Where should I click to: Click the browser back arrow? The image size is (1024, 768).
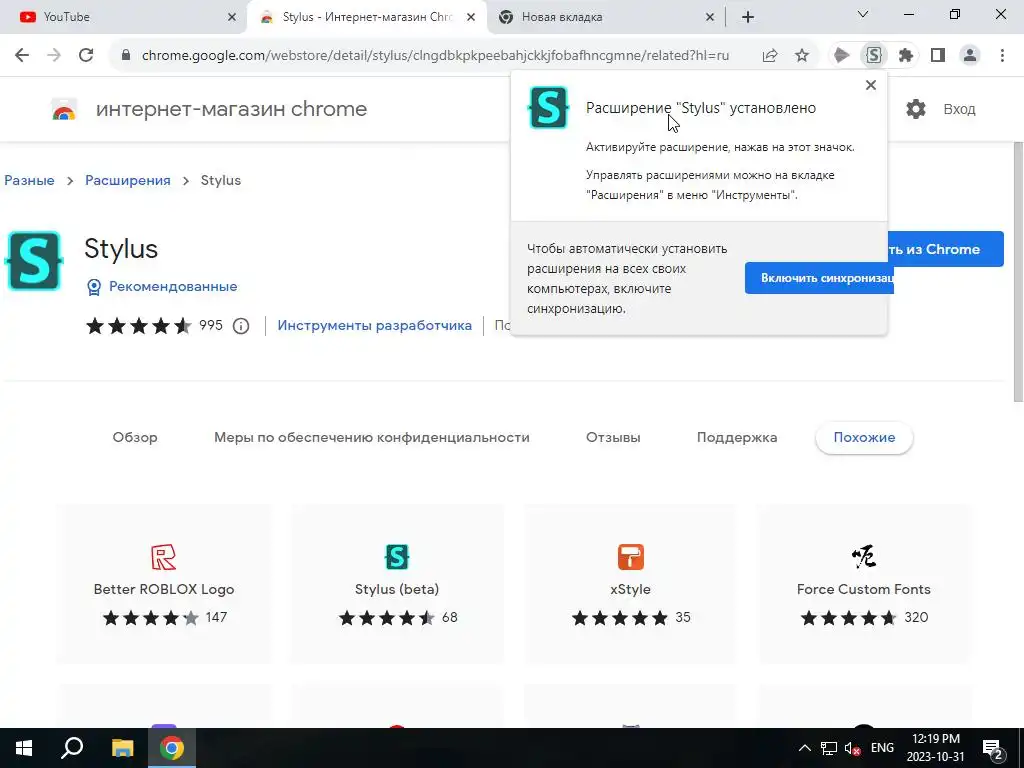(x=22, y=56)
